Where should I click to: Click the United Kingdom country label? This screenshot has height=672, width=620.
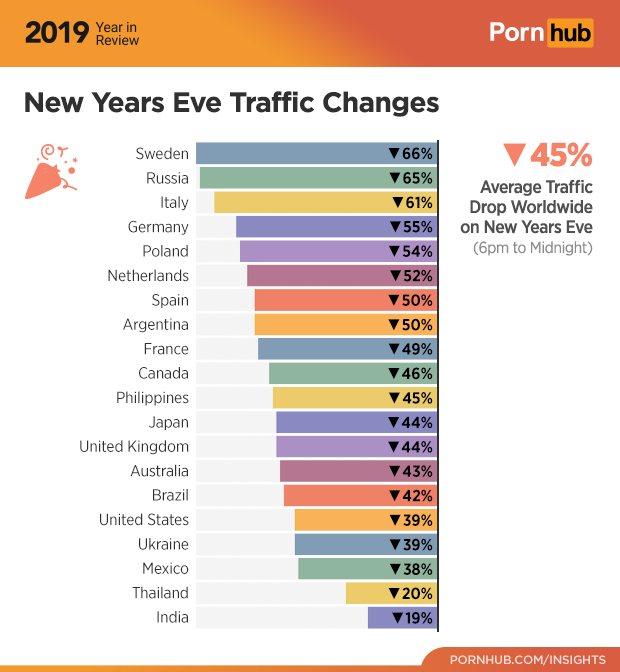tap(134, 447)
